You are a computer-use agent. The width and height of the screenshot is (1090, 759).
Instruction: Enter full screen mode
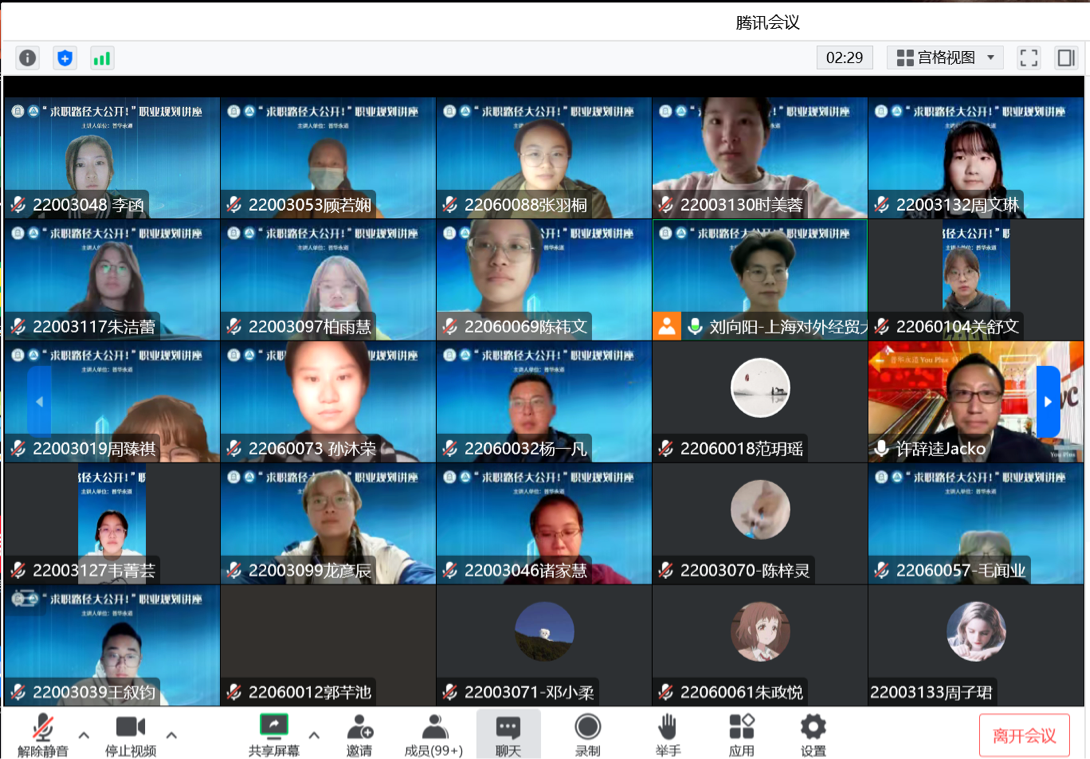[x=1029, y=58]
